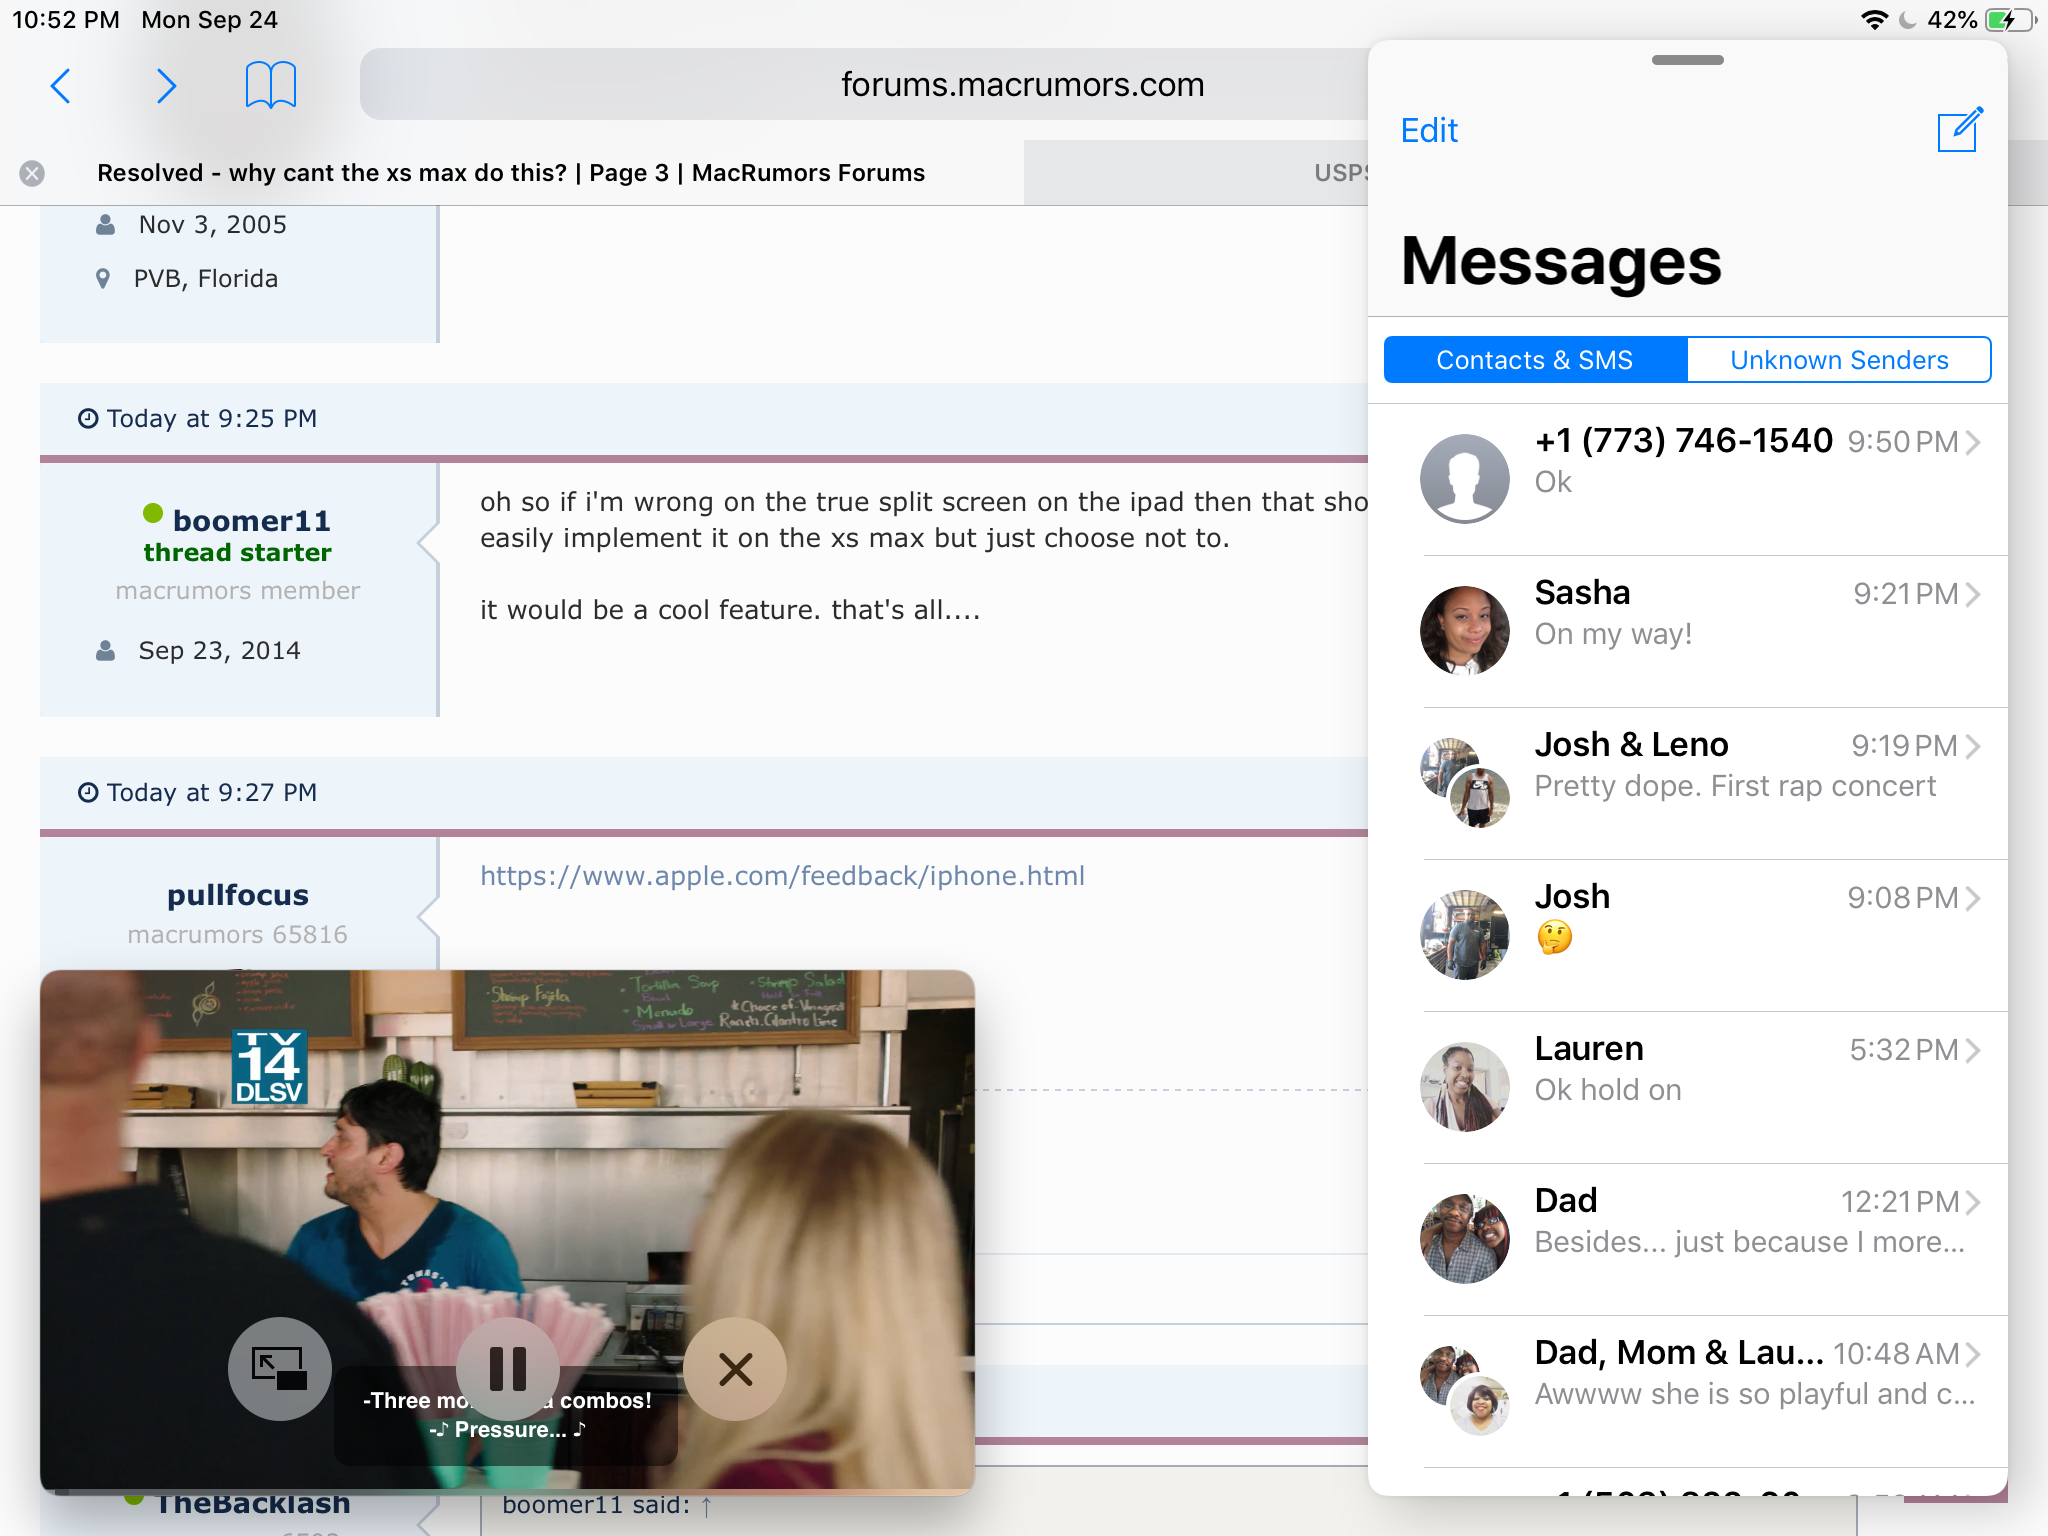Tap chevron beside Josh & Leno 9:19 PM
This screenshot has height=1536, width=2048.
pyautogui.click(x=1972, y=746)
